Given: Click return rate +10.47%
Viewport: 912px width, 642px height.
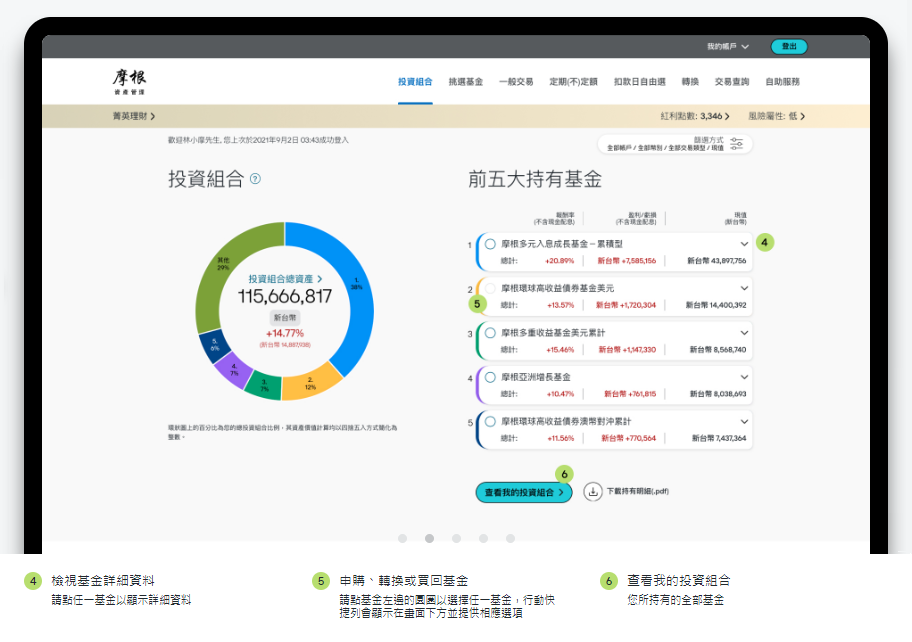Looking at the screenshot, I should point(560,394).
